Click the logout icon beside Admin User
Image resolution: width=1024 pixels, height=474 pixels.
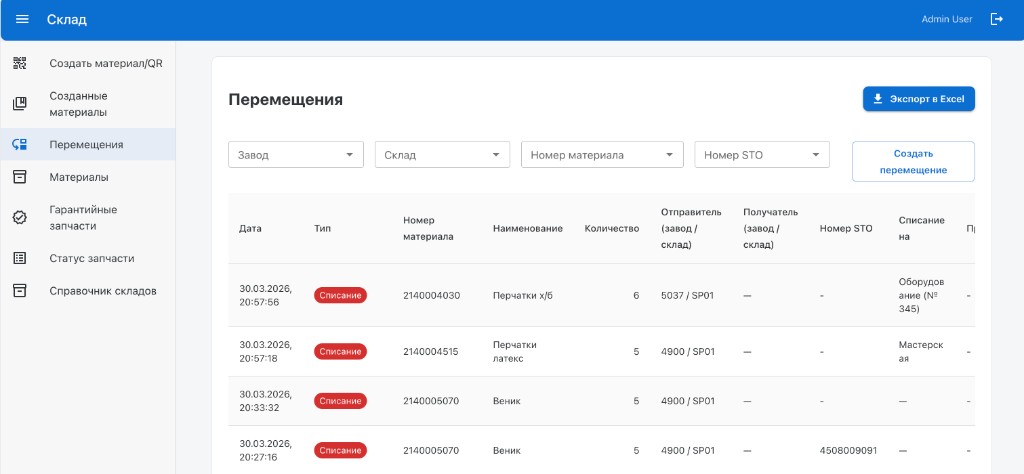[x=996, y=20]
